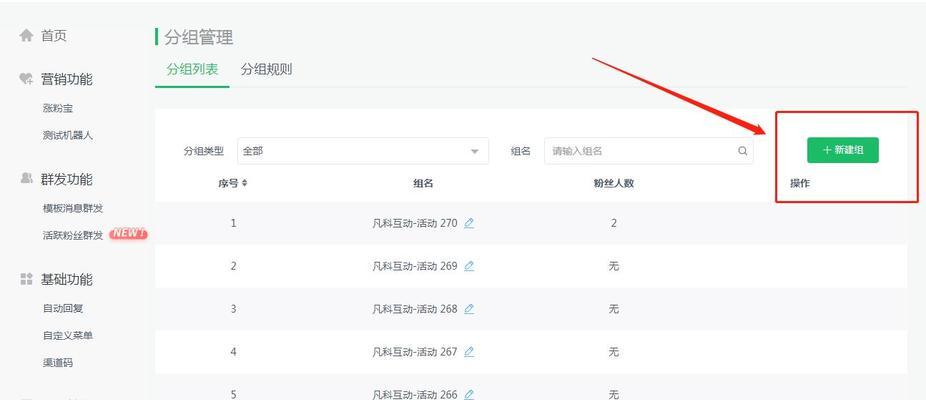
Task: Open 测试机器人 in the sidebar
Action: pyautogui.click(x=68, y=135)
